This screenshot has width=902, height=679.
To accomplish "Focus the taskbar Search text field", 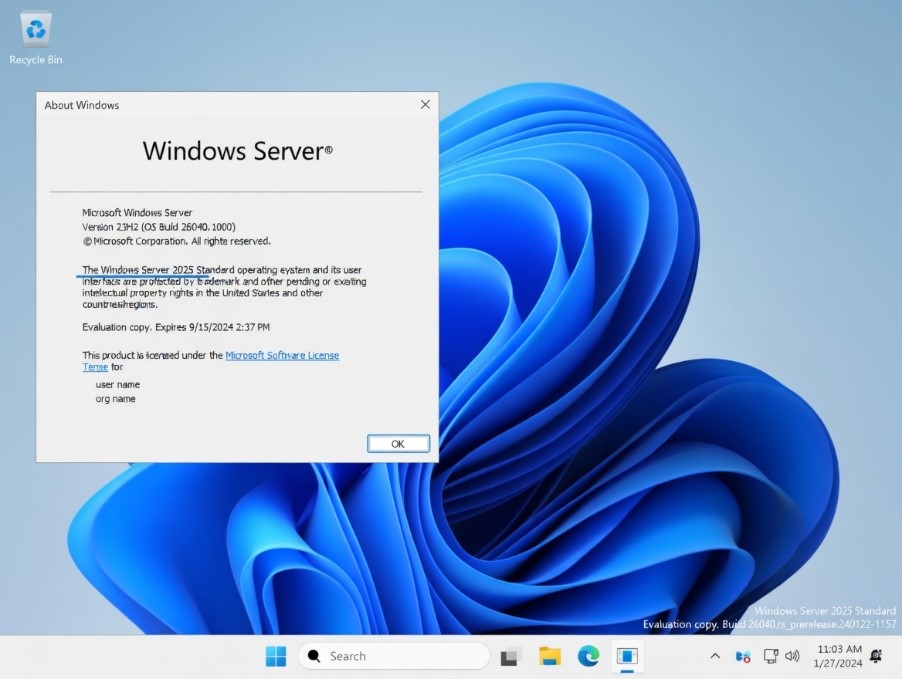I will 393,656.
